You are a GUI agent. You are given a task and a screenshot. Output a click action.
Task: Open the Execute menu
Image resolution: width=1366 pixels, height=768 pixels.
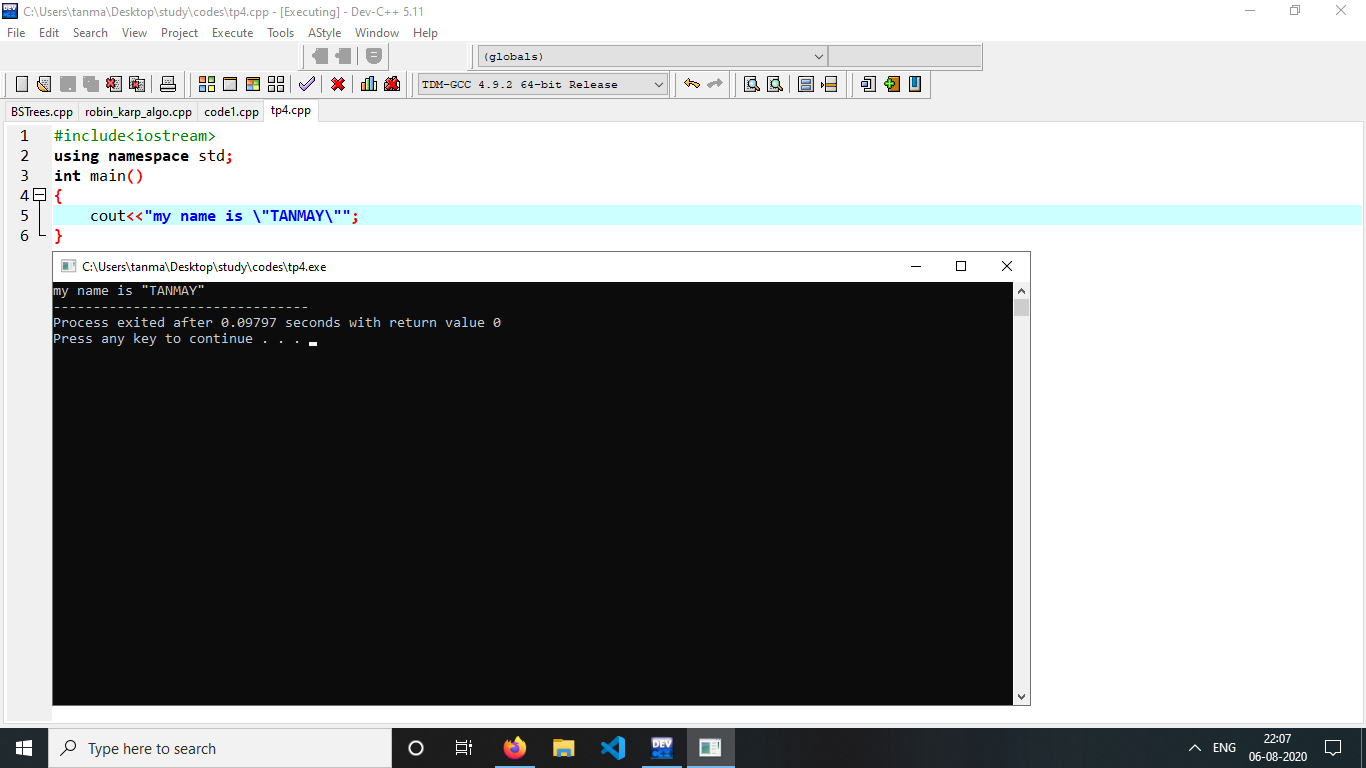coord(232,33)
